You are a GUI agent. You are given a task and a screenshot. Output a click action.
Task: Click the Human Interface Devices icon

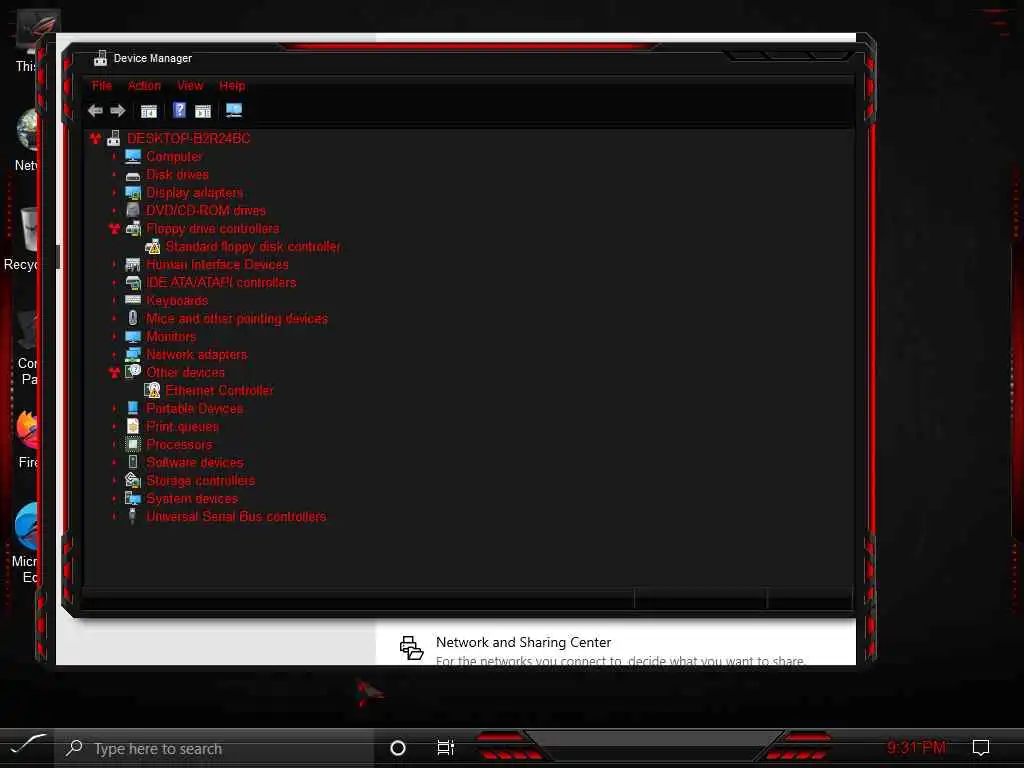point(133,264)
